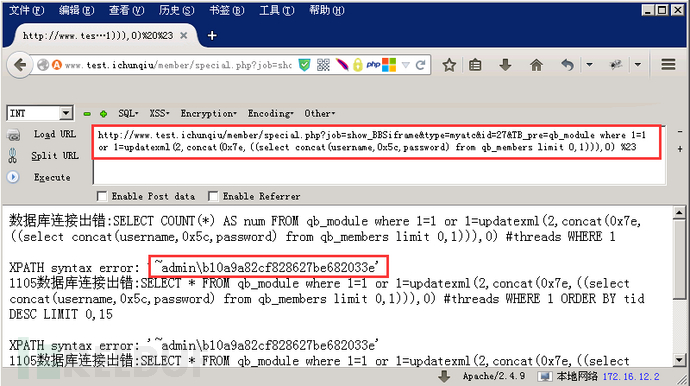Expand the Encryption dropdown menu
The height and width of the screenshot is (386, 690).
point(209,114)
